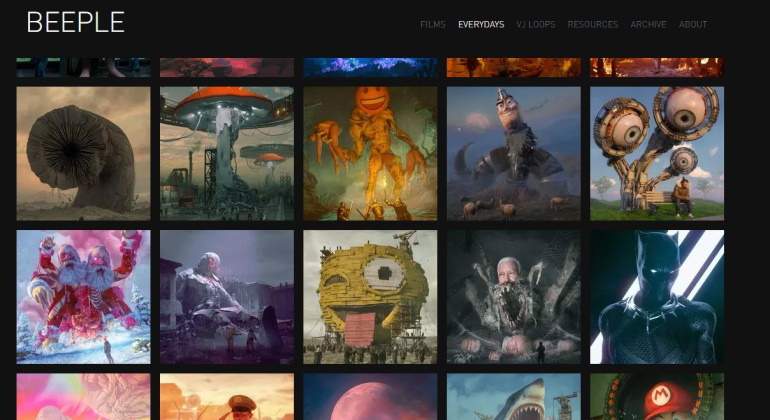Open the ARCHIVE section

648,24
